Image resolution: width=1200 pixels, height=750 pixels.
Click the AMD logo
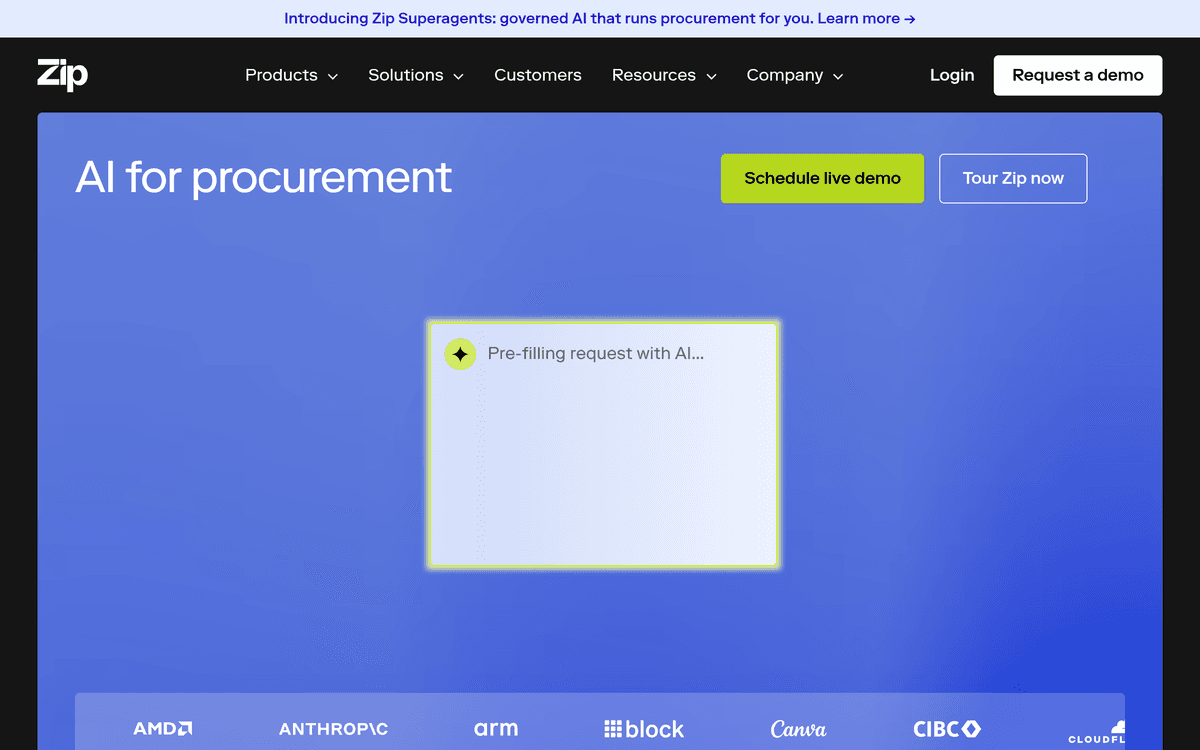point(163,729)
